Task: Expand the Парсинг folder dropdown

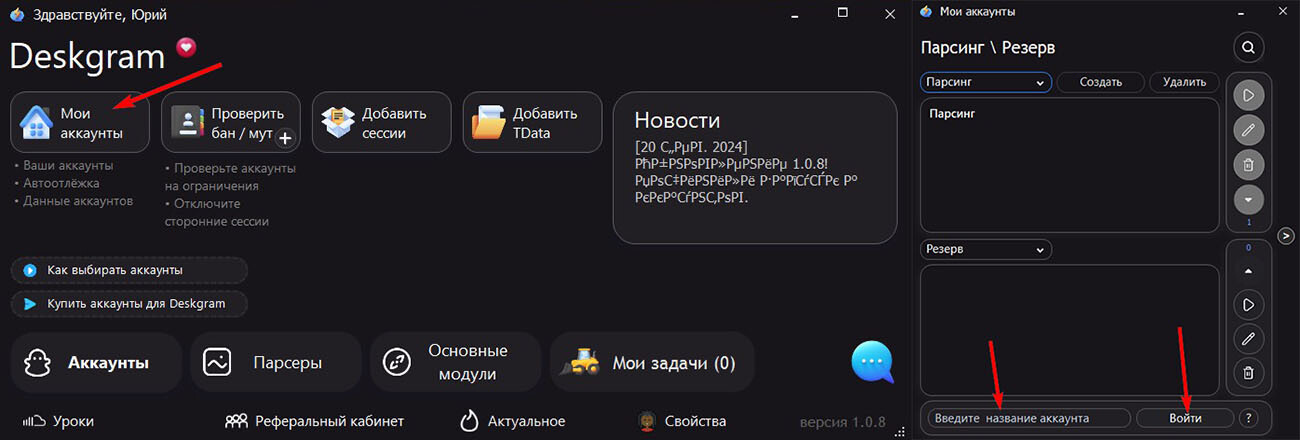Action: coord(985,82)
